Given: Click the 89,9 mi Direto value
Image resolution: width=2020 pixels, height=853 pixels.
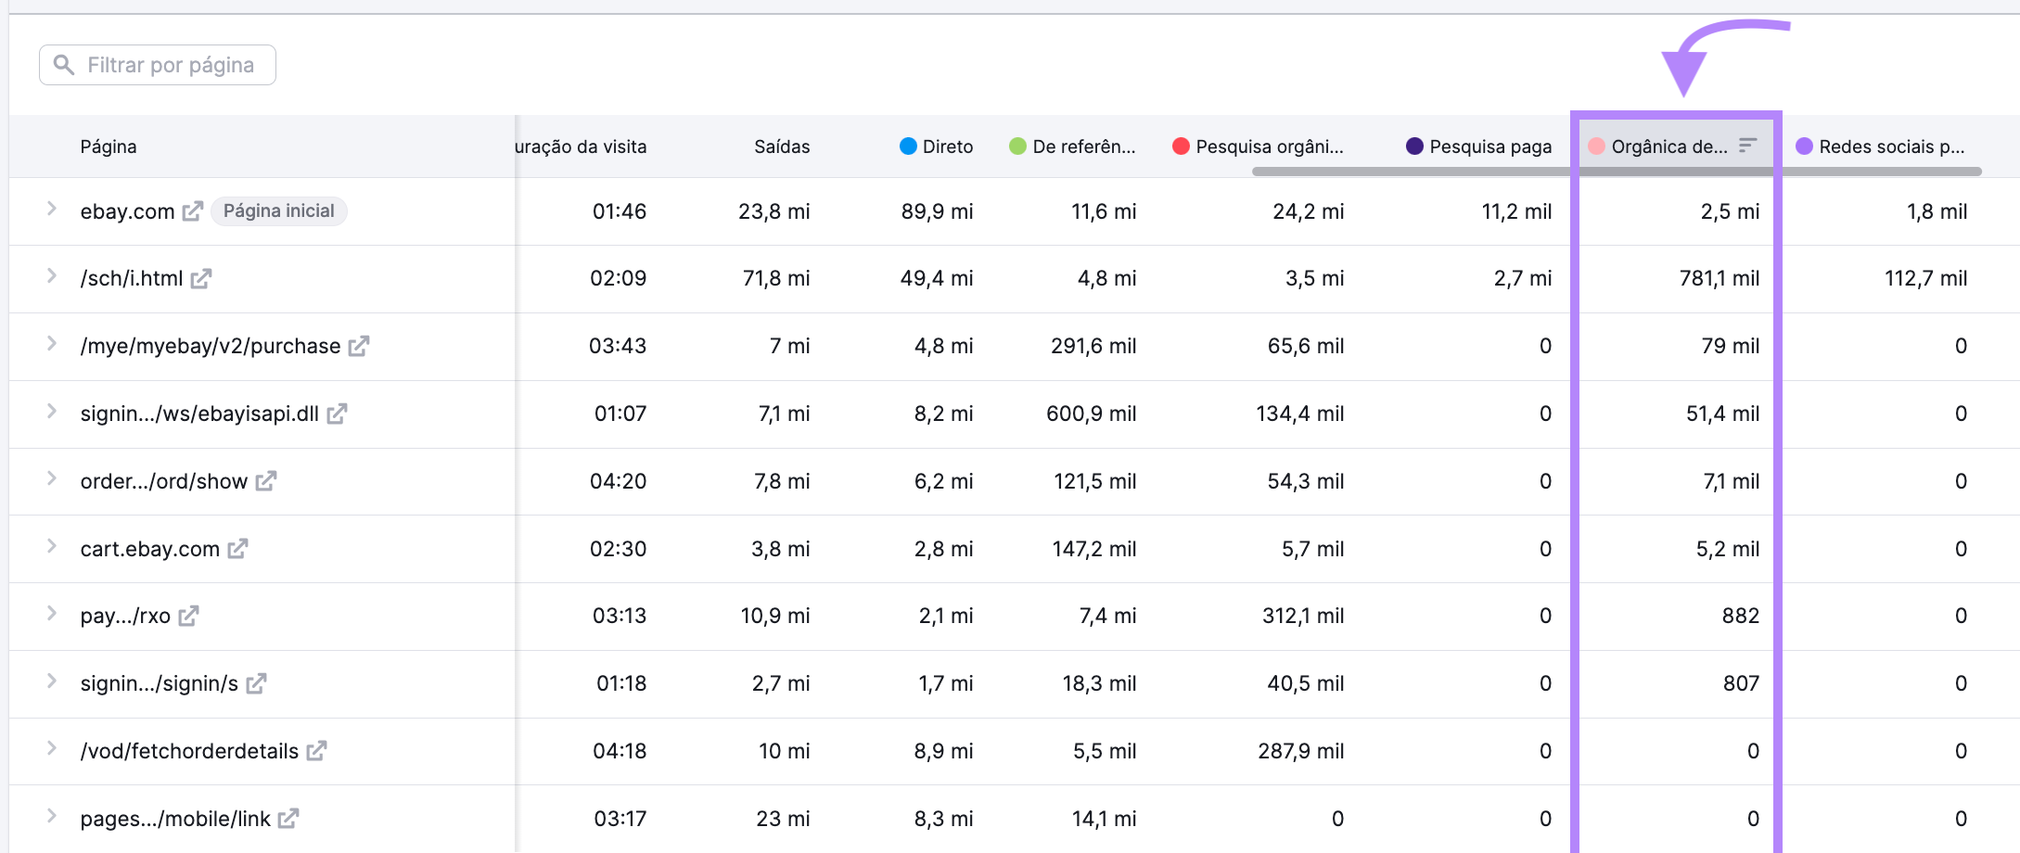Looking at the screenshot, I should click(x=937, y=211).
